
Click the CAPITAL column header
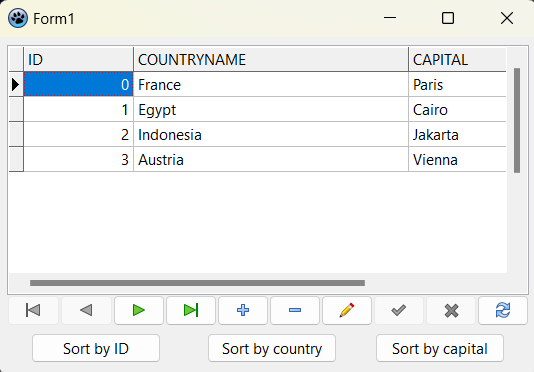457,60
